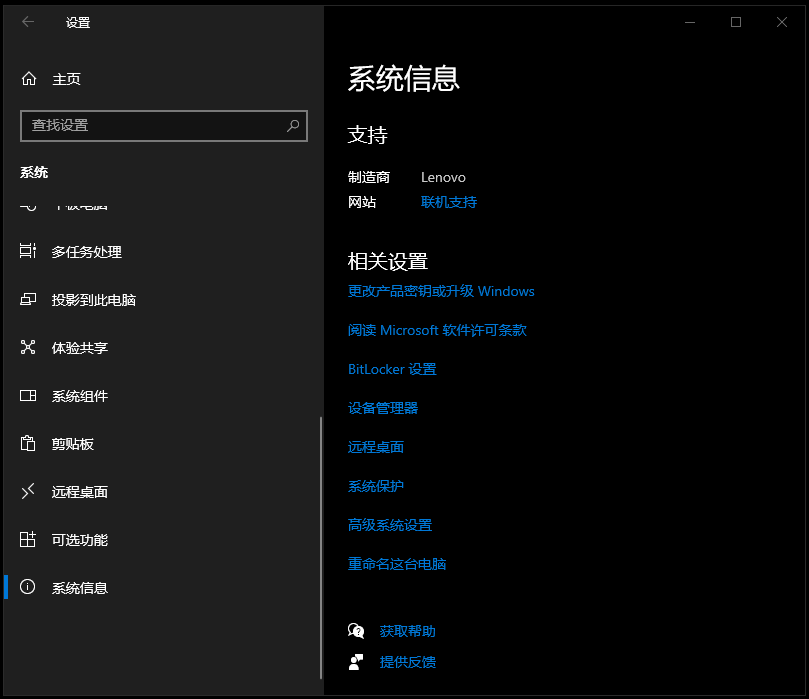Screen dimensions: 809x699
Task: Open 远程桌面 in the sidebar
Action: coord(80,492)
